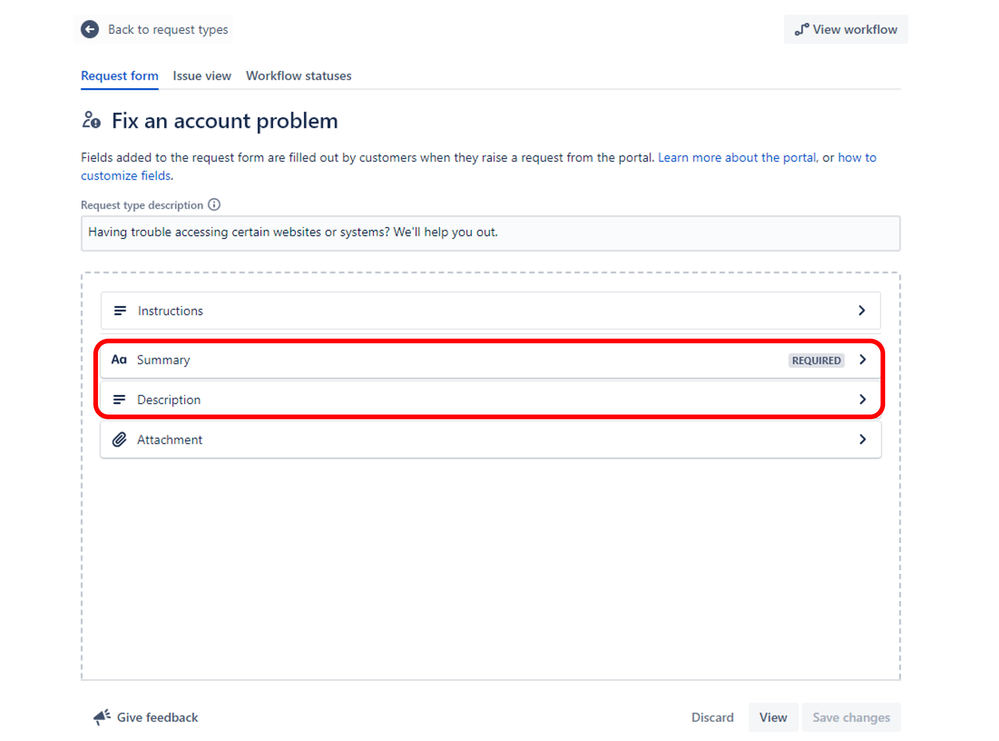This screenshot has height=741, width=999.
Task: Click the Request type description label
Action: click(x=142, y=205)
